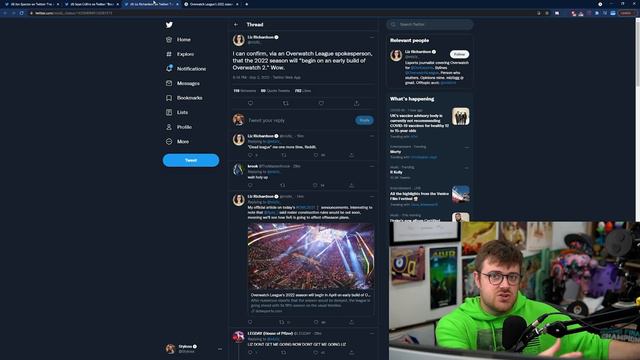Viewport: 640px width, 360px height.
Task: Follow Liz Richardson in Relevant people
Action: coord(459,54)
